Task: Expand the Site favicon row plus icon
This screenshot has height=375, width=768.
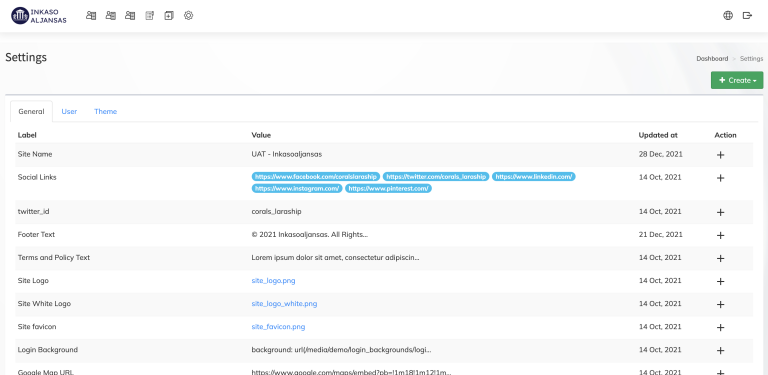Action: pyautogui.click(x=720, y=328)
